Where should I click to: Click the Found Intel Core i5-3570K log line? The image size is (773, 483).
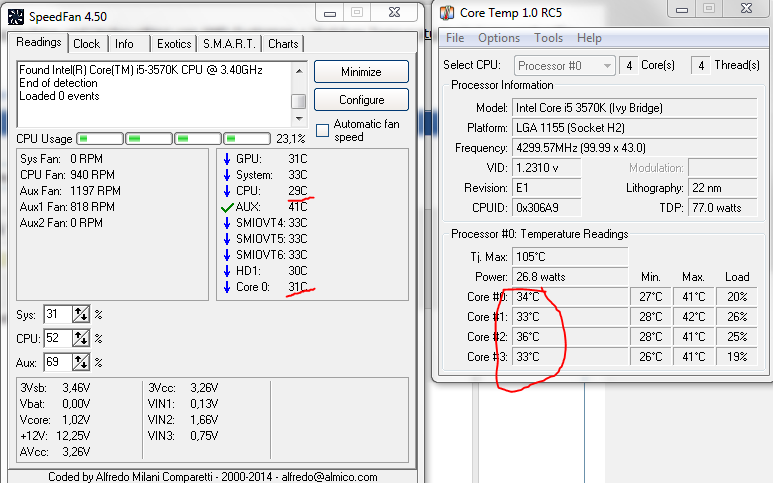[141, 70]
